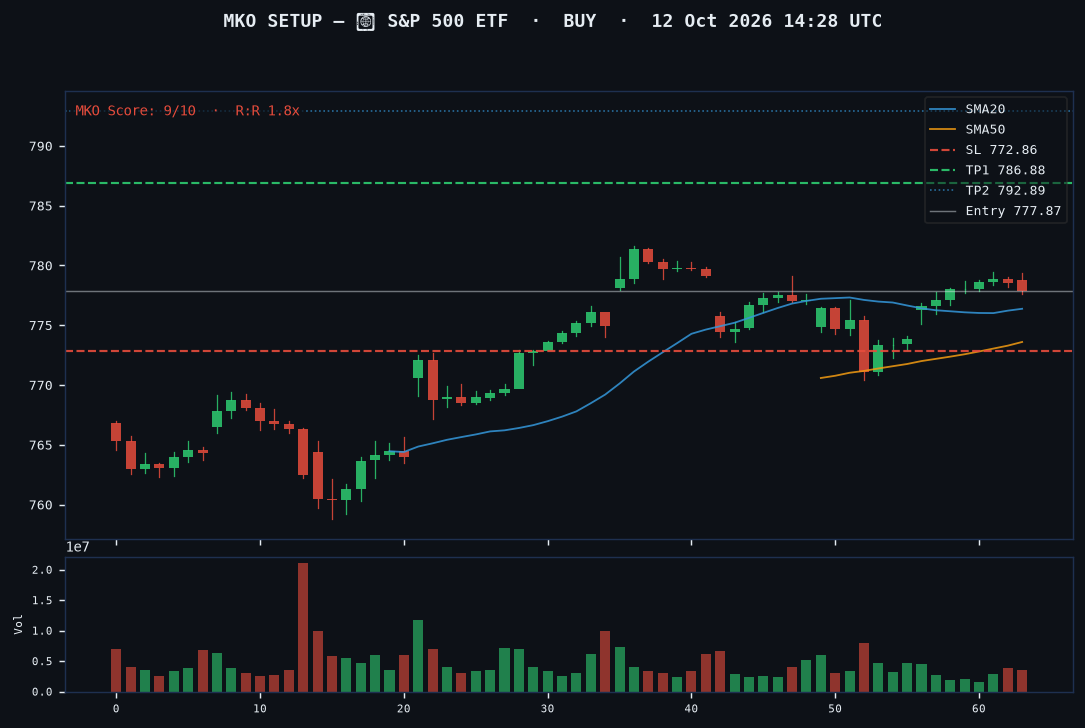The width and height of the screenshot is (1085, 728).
Task: Click the 780 price axis label
Action: pos(41,266)
